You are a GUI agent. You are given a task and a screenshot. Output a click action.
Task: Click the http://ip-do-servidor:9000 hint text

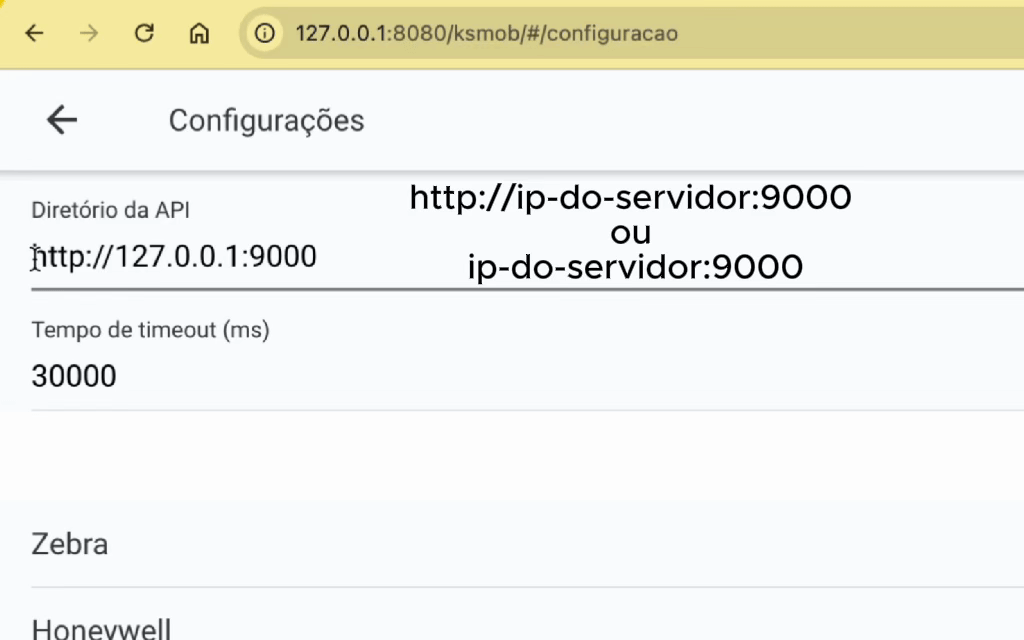click(x=630, y=198)
